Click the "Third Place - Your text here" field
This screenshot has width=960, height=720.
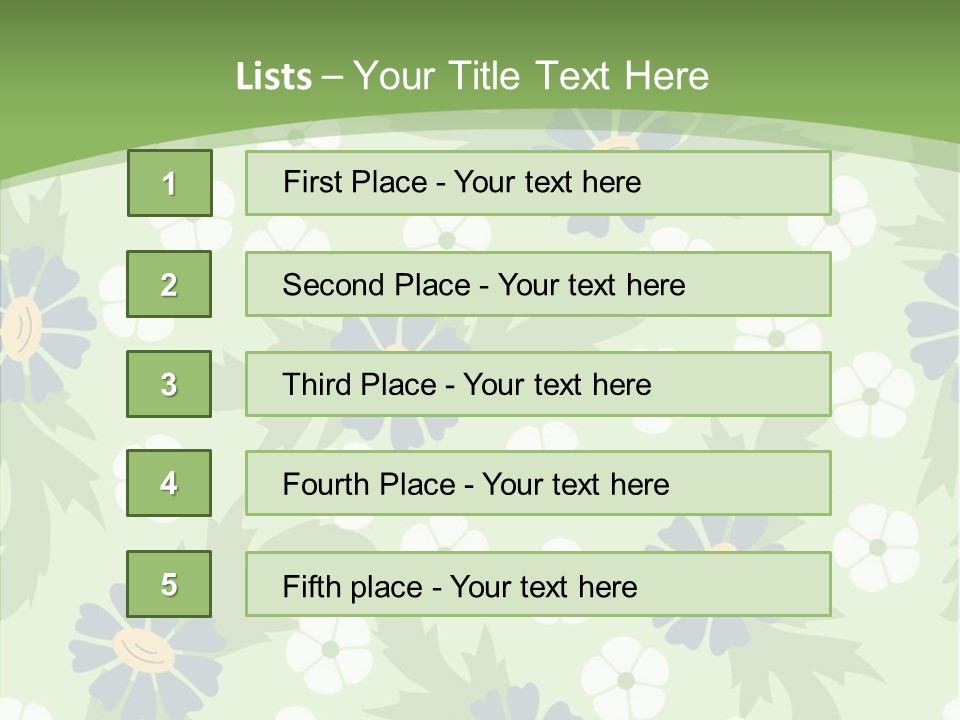538,384
